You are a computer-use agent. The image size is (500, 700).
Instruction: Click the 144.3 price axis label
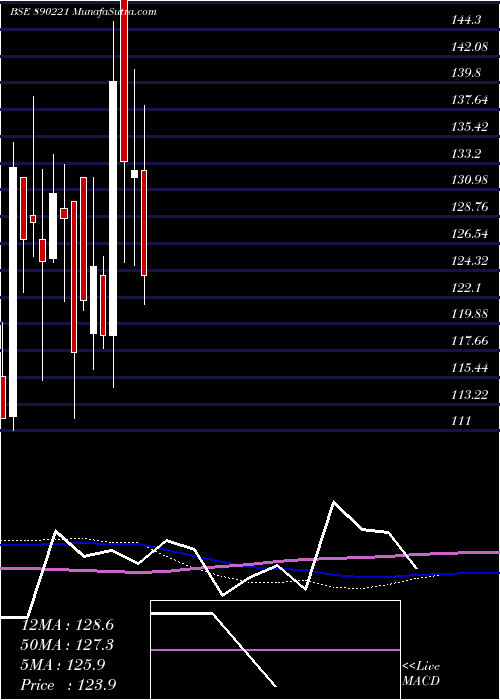click(x=466, y=20)
